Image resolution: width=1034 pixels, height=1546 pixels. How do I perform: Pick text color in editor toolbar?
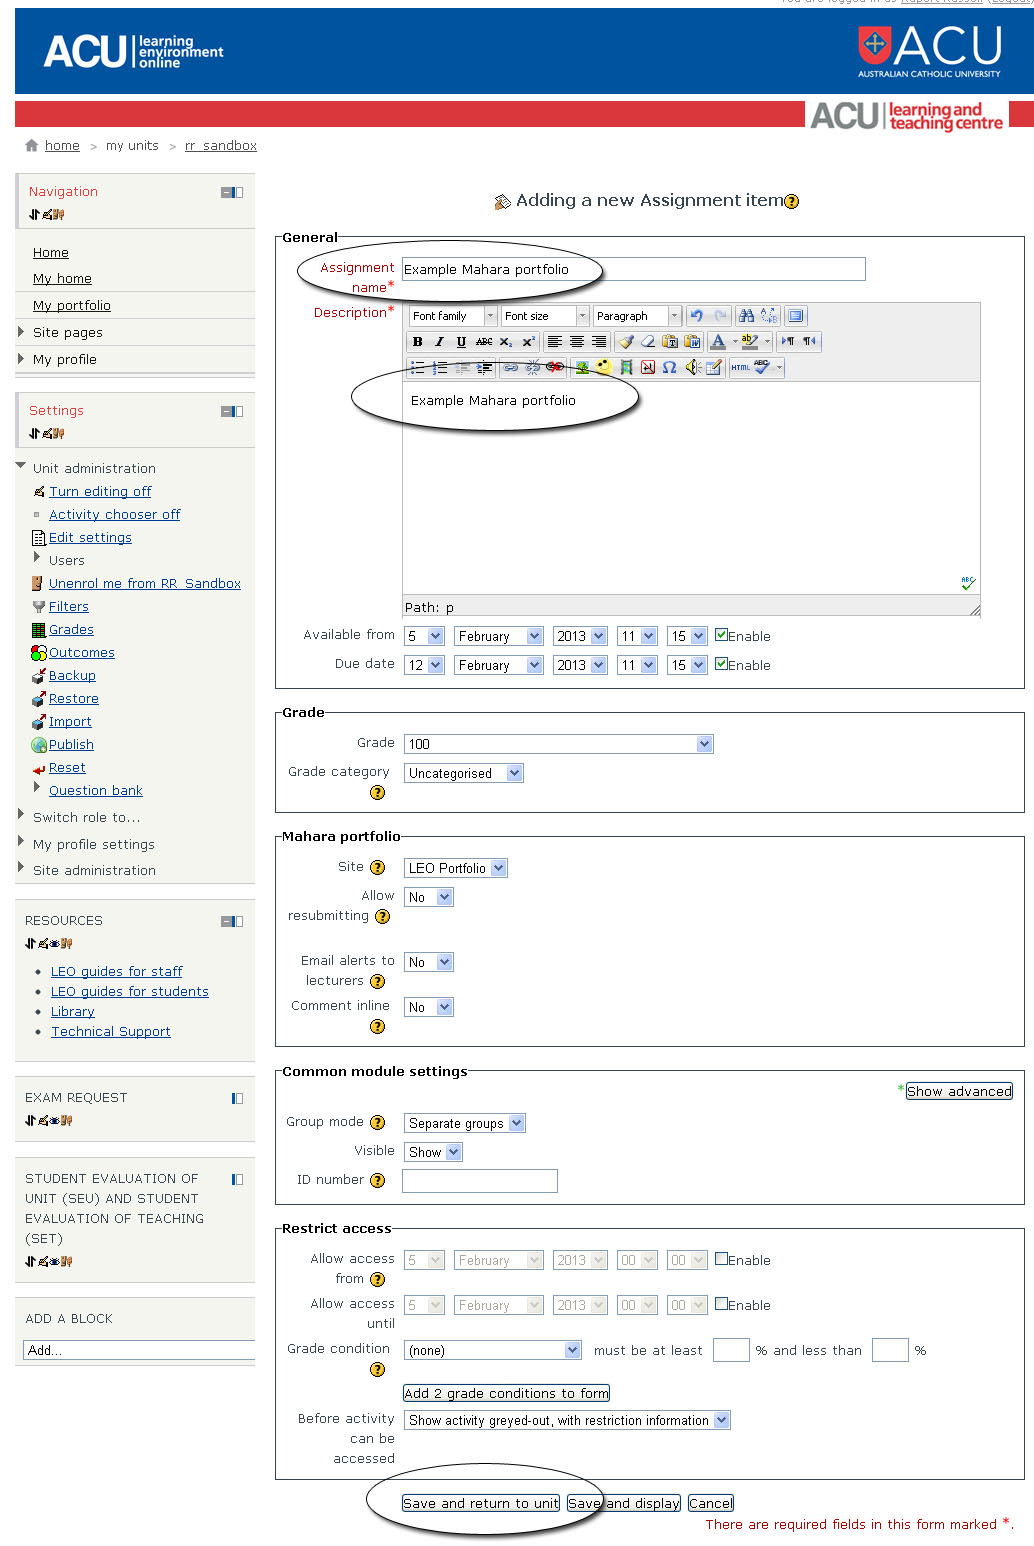717,342
